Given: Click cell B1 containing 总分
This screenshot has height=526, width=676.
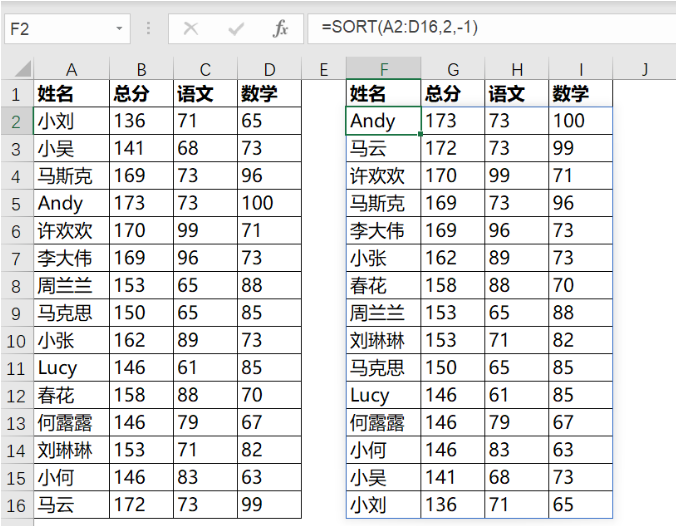Looking at the screenshot, I should pyautogui.click(x=141, y=94).
